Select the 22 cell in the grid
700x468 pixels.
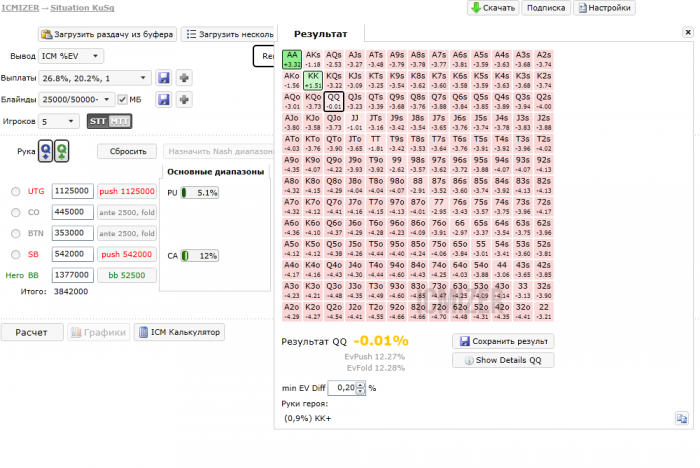(544, 311)
